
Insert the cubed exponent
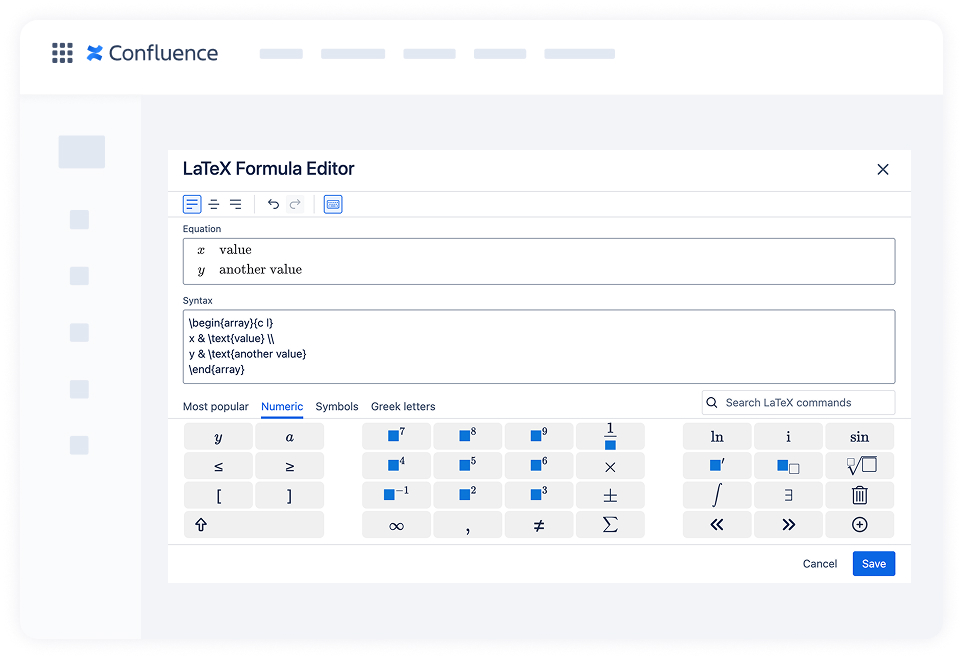pyautogui.click(x=539, y=496)
